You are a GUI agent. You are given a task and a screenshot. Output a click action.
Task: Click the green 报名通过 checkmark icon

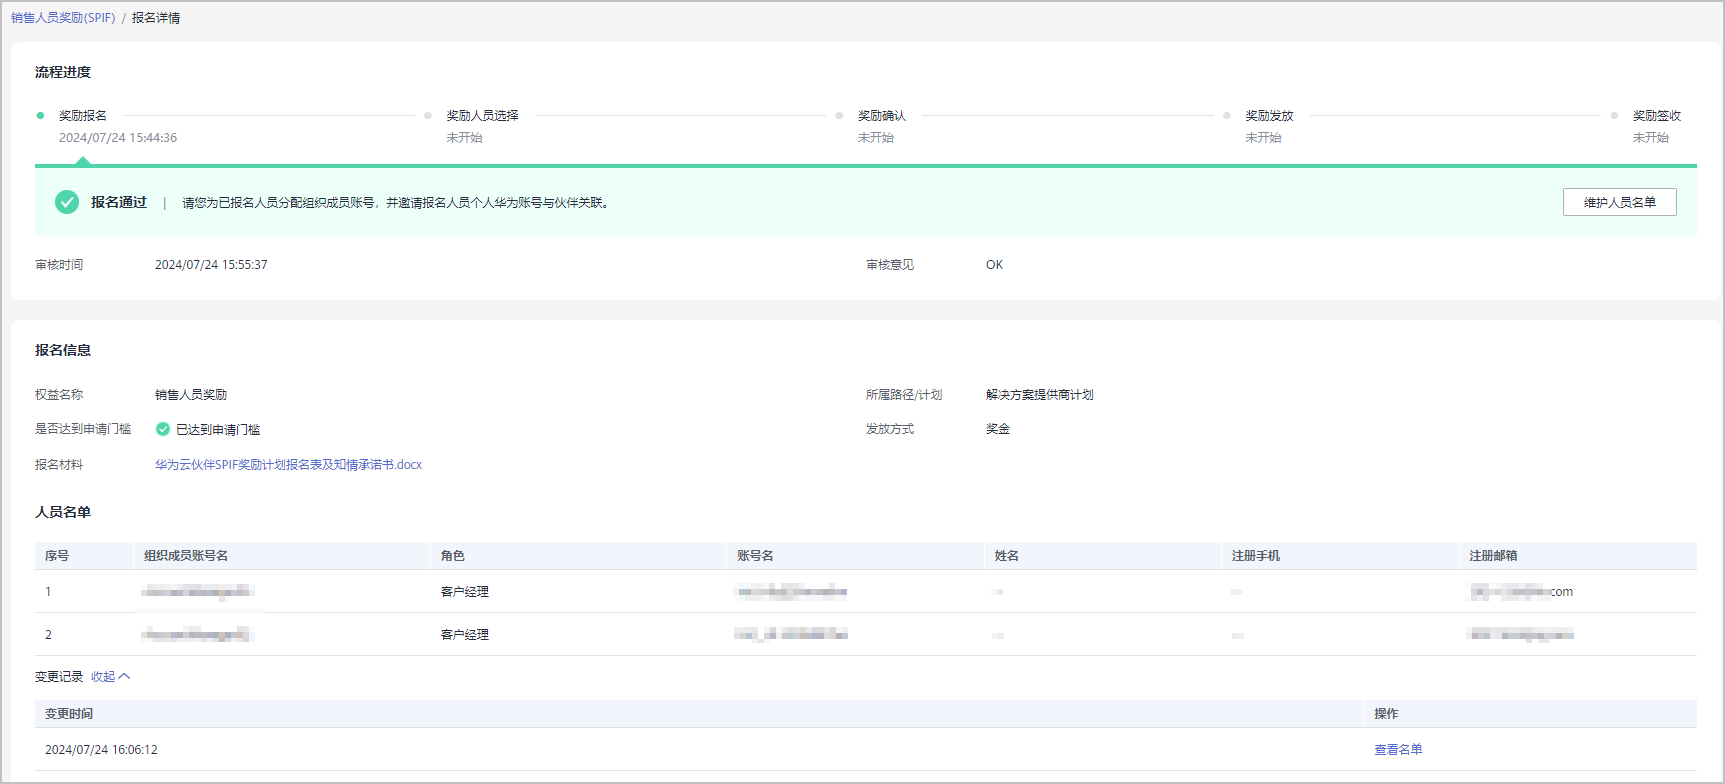67,202
